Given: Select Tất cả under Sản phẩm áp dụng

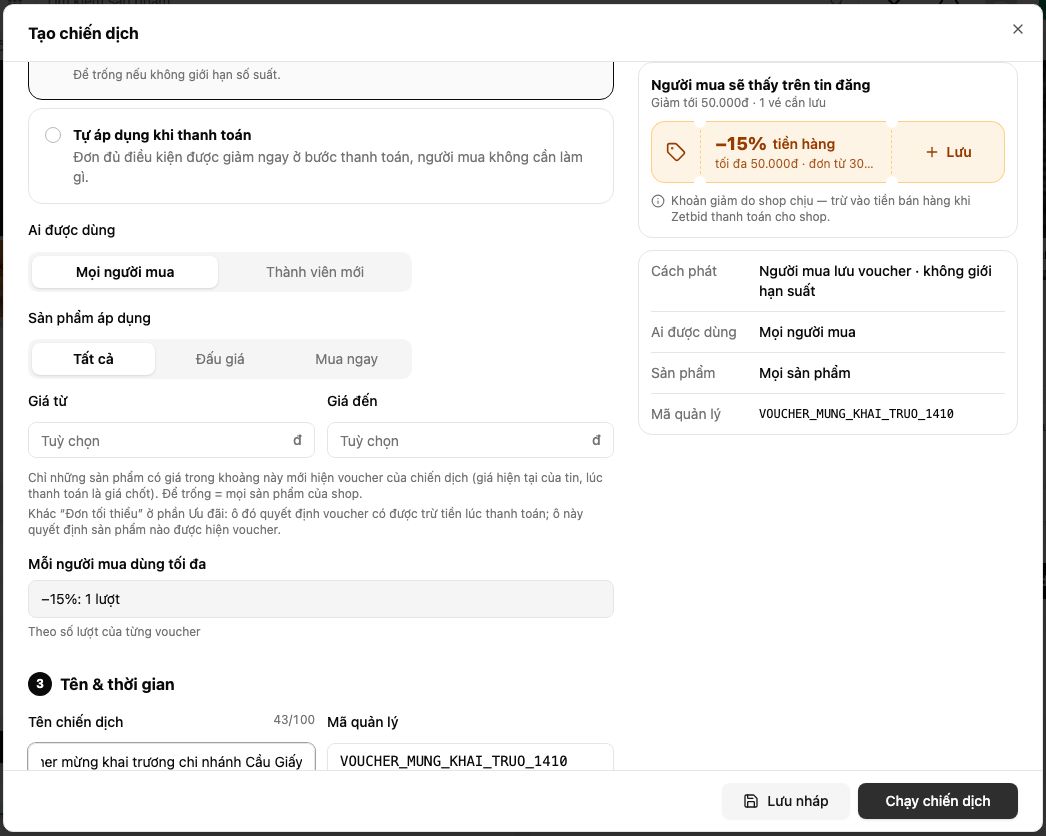Looking at the screenshot, I should click(x=93, y=359).
